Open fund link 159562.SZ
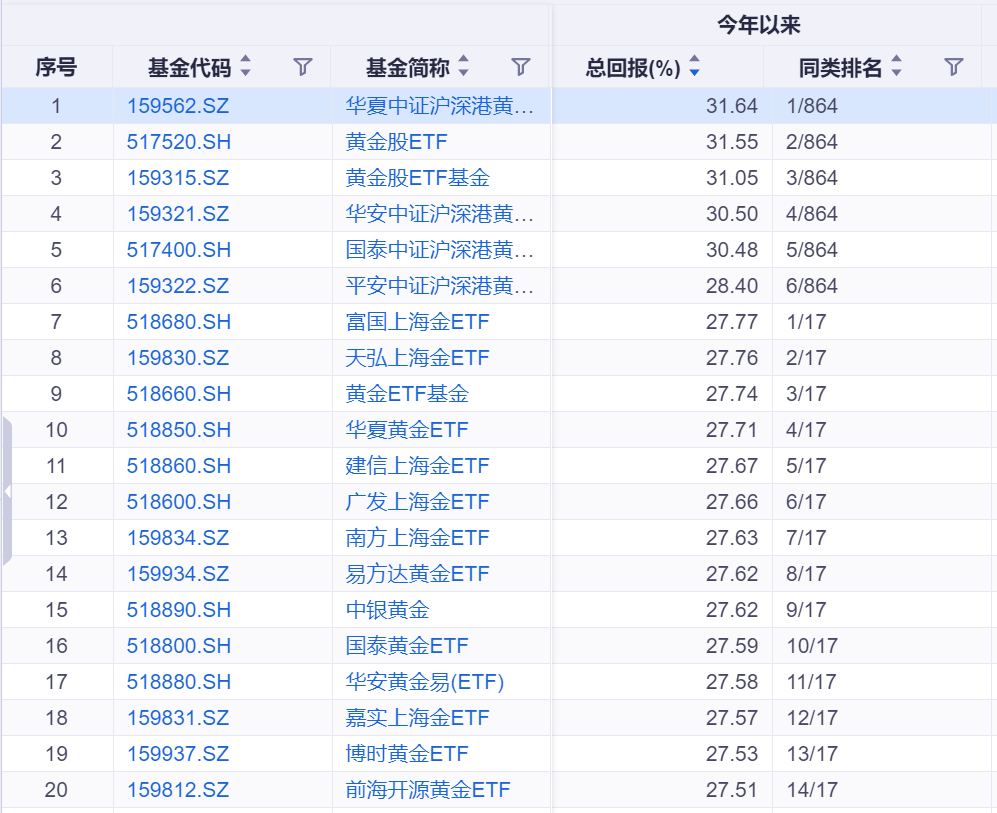 178,105
